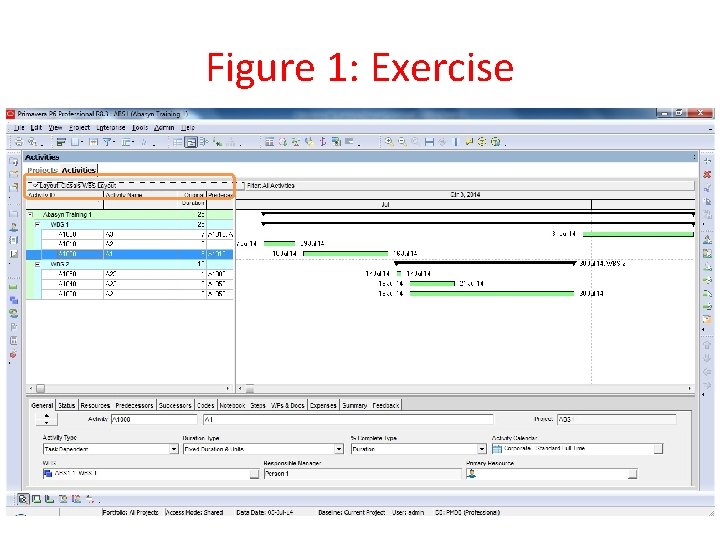Toggle the highlighted Gantt Chart view icon

tap(191, 142)
